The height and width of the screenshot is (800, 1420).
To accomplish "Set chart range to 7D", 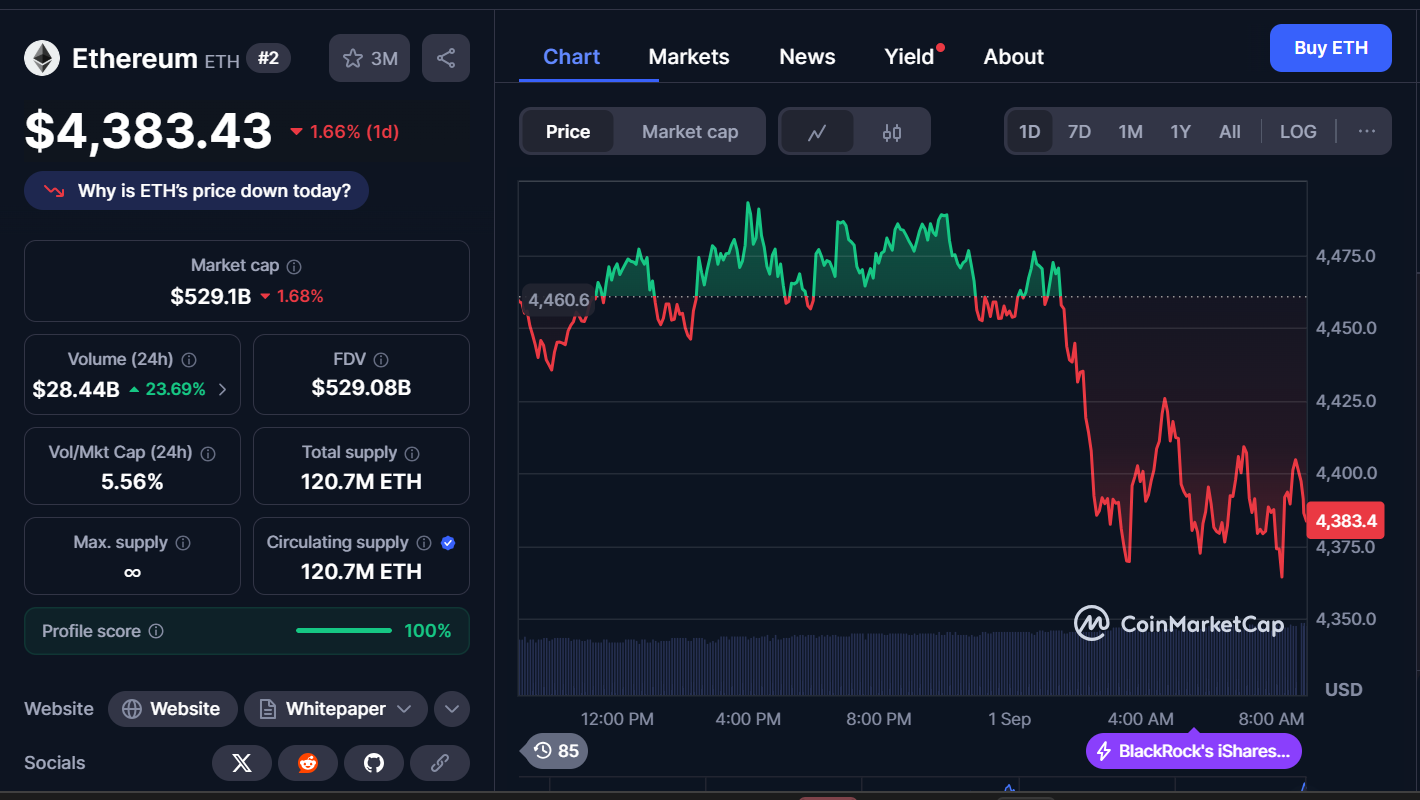I will tap(1079, 131).
